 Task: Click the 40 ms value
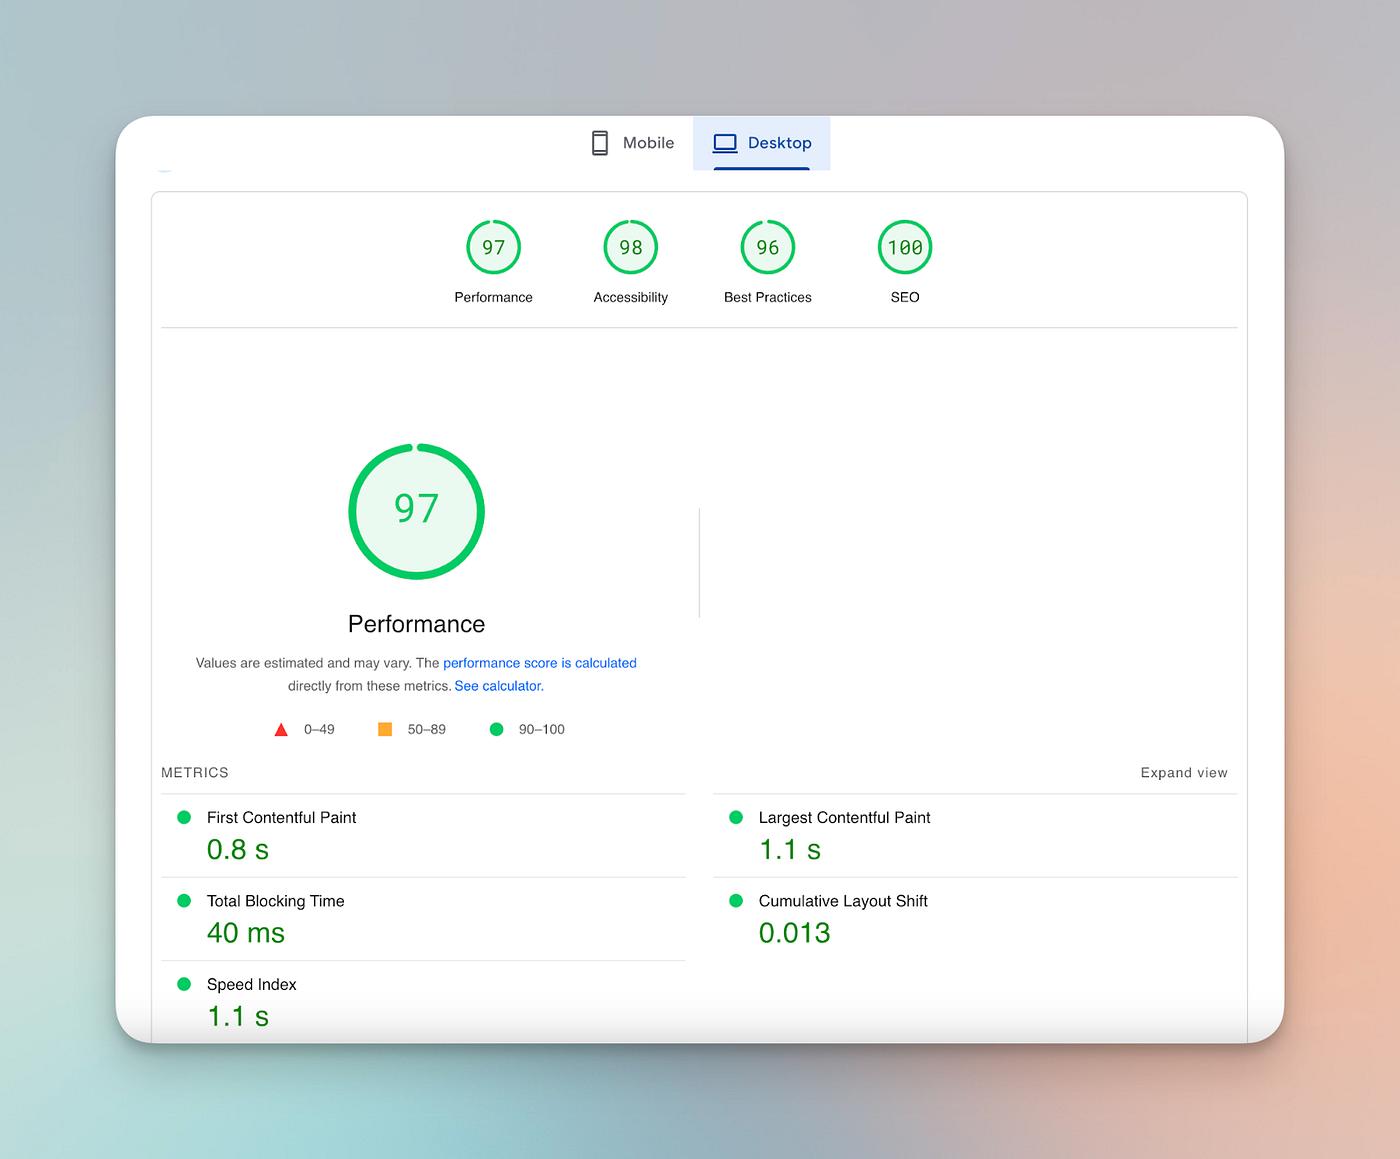pos(246,933)
